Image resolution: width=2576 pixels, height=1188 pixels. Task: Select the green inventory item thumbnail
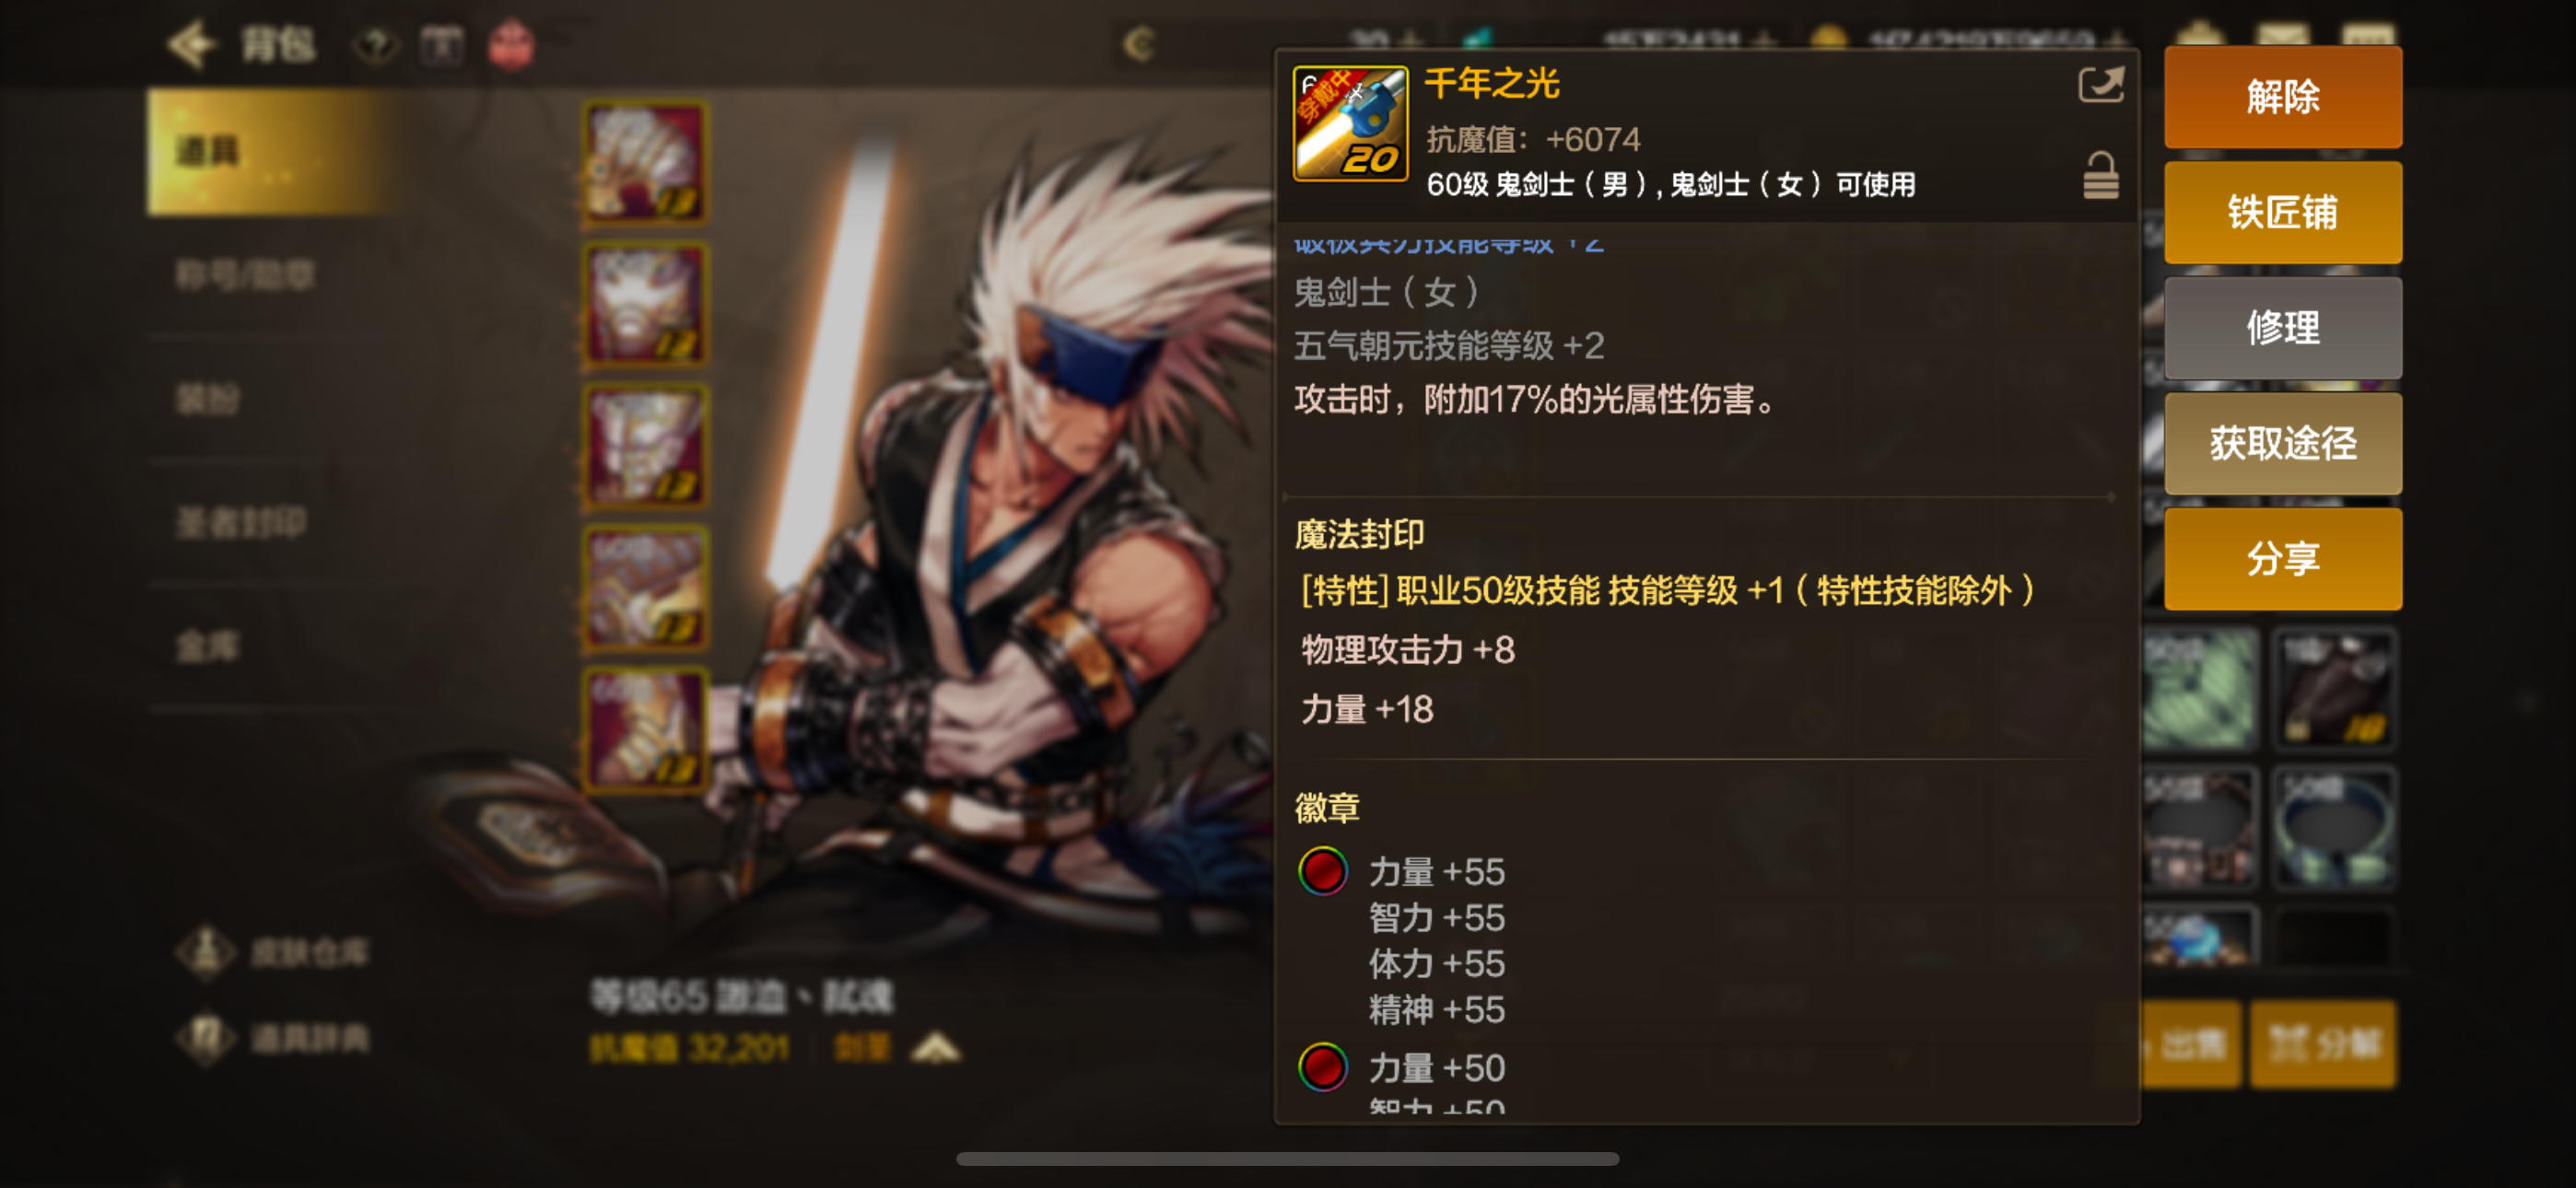(x=2199, y=690)
